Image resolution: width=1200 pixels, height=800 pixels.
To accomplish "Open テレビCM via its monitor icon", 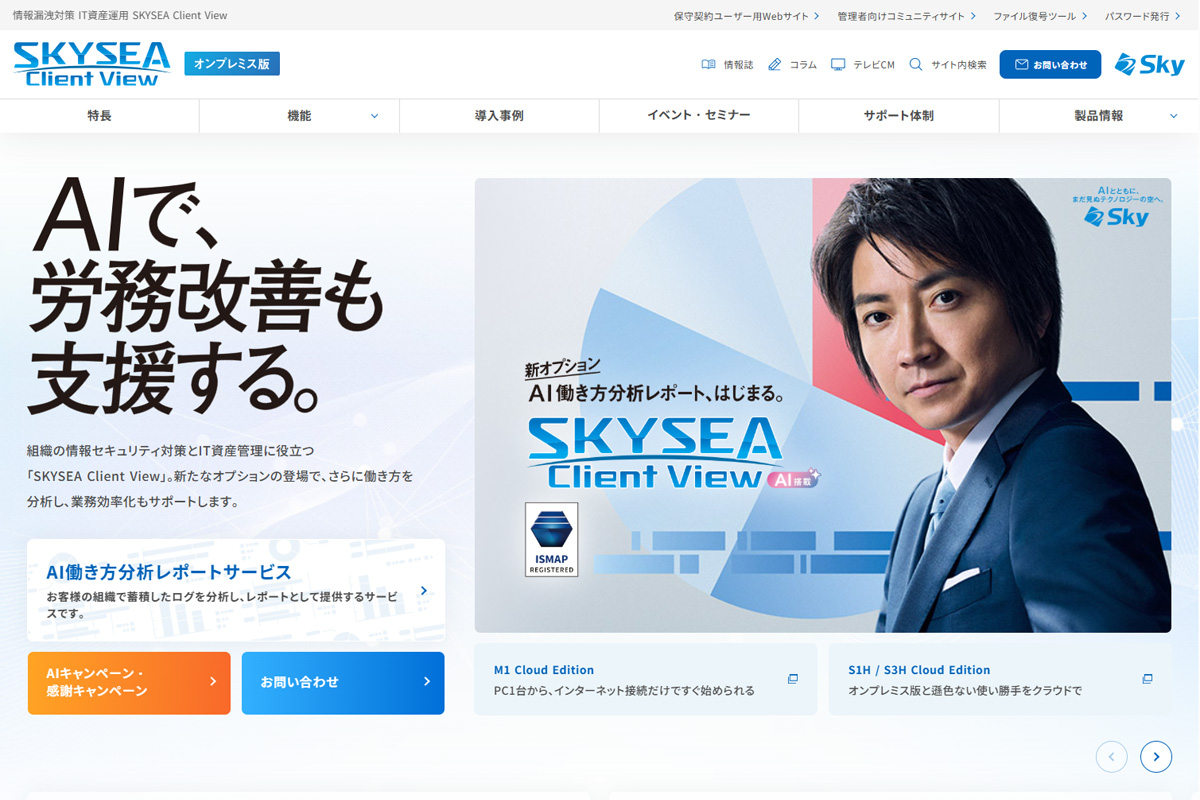I will point(838,64).
